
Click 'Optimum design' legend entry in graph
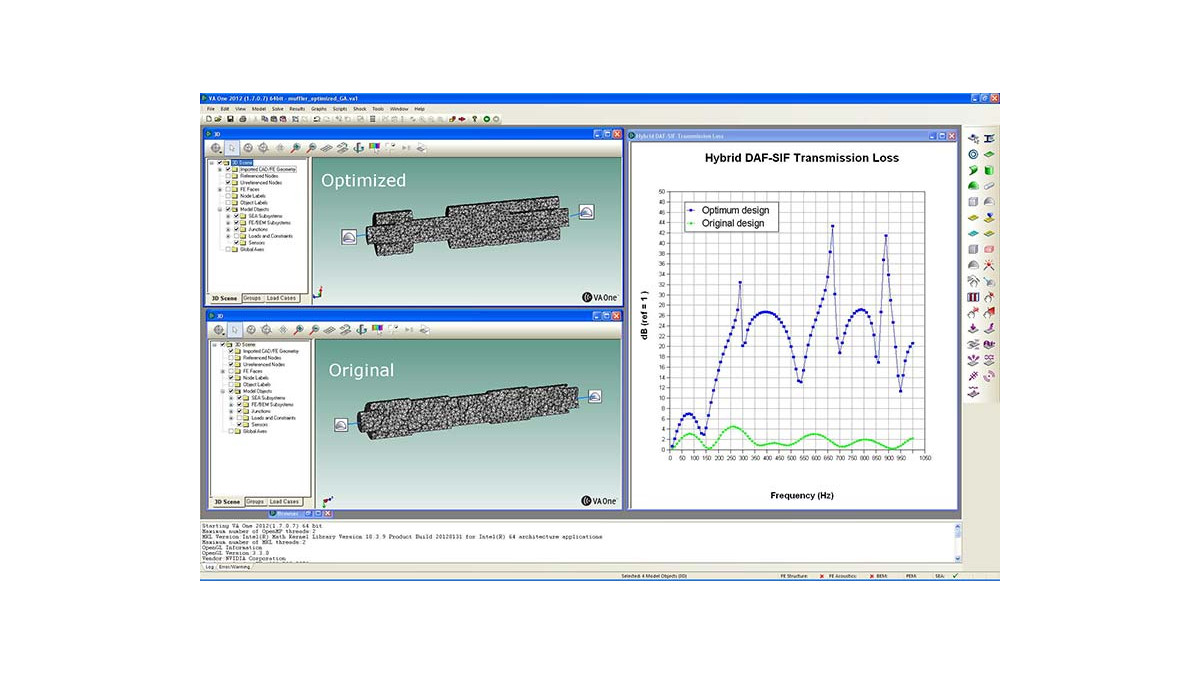coord(728,210)
